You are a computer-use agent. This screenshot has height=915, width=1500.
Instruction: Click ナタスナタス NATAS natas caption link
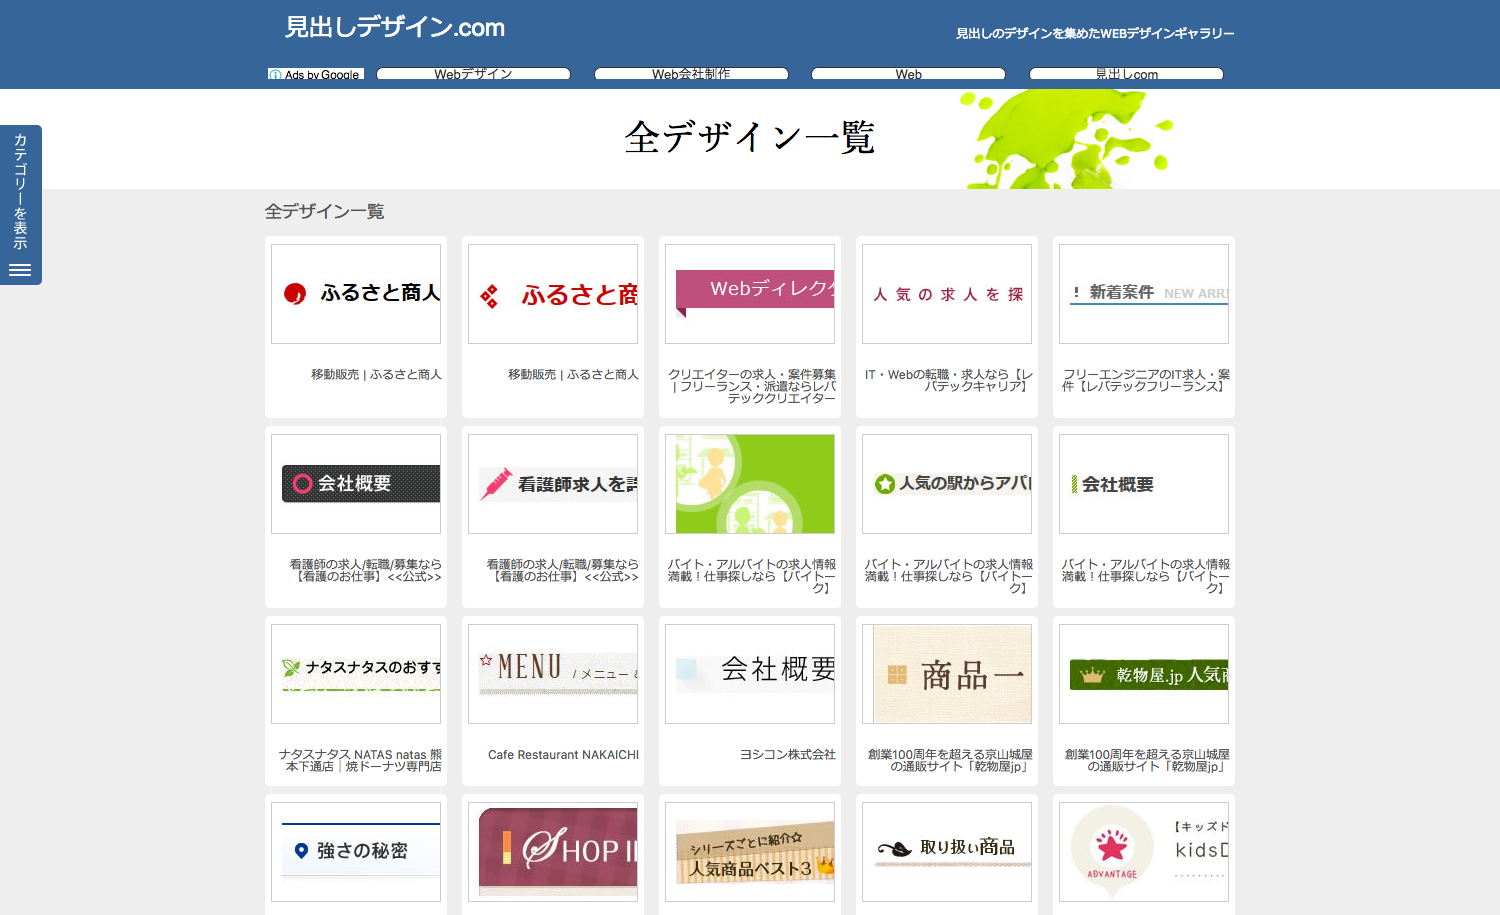(360, 761)
